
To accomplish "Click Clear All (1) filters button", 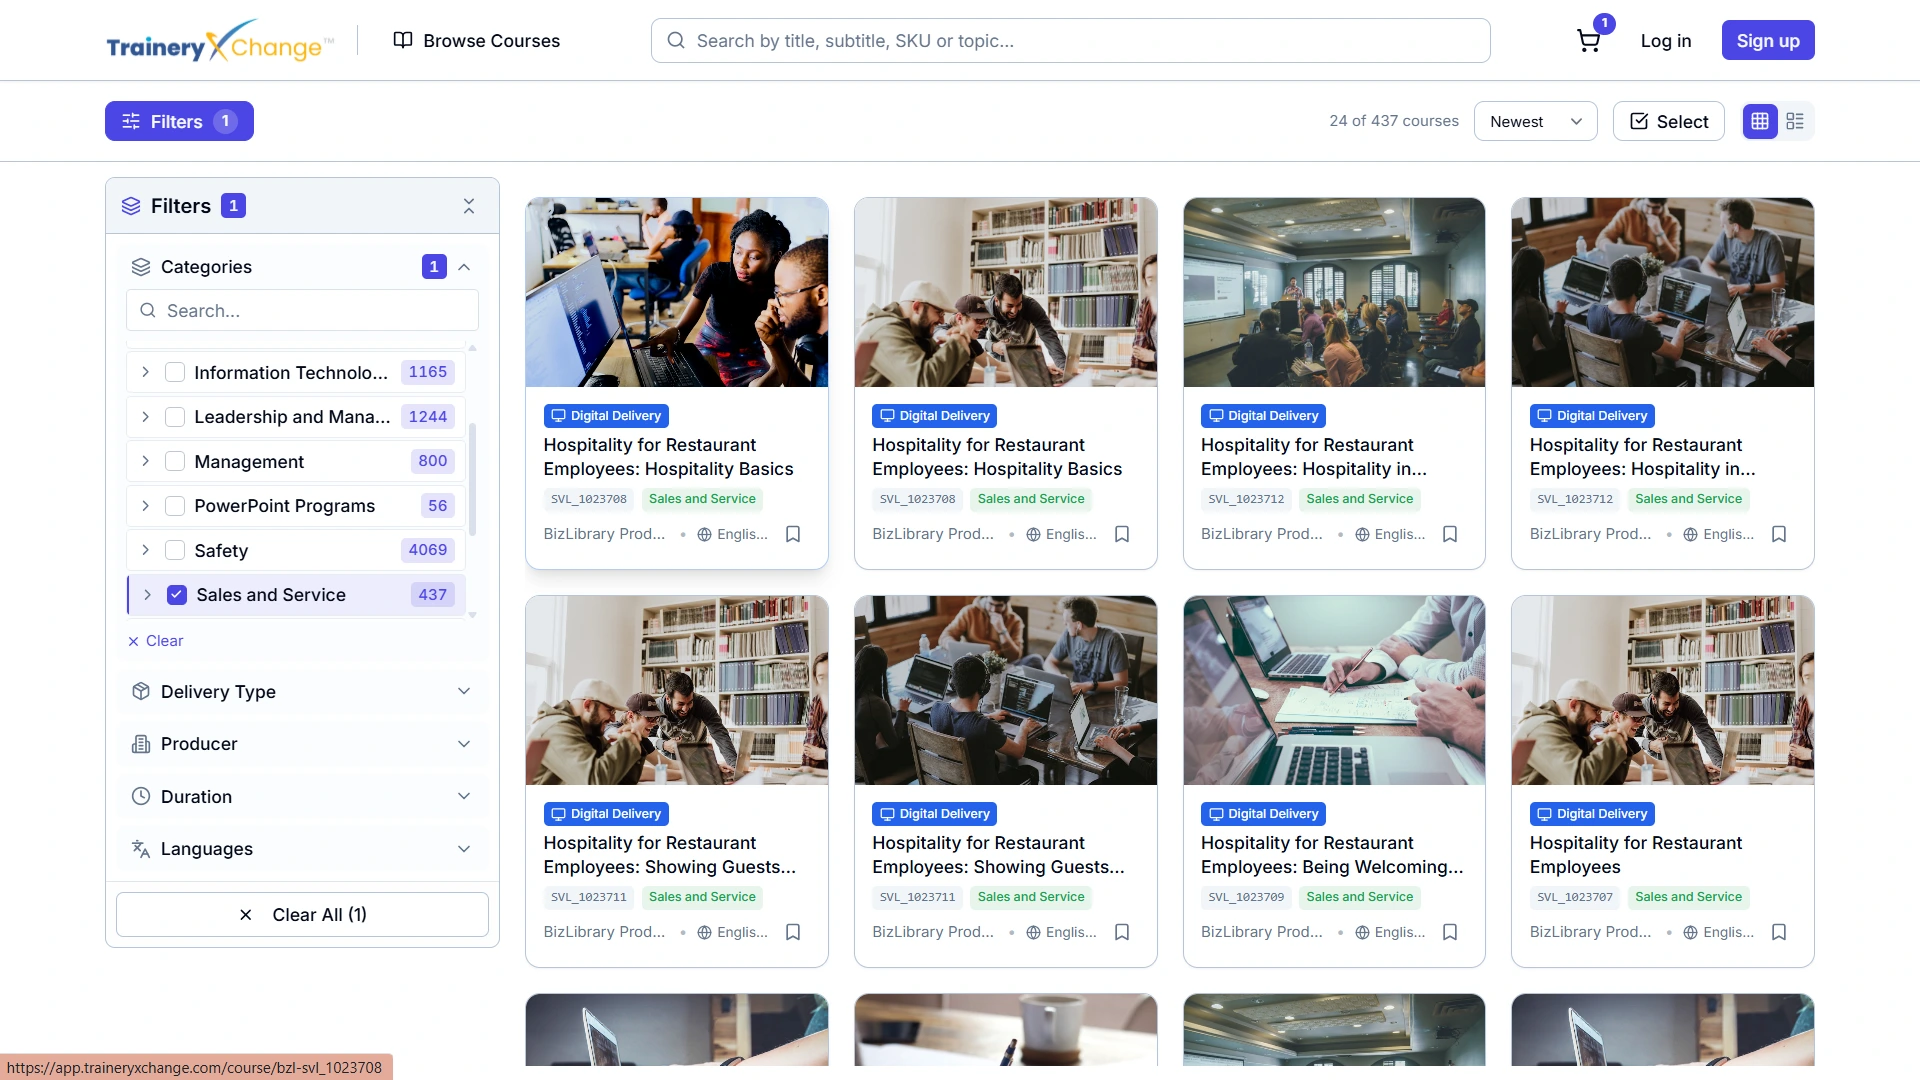I will [x=302, y=915].
